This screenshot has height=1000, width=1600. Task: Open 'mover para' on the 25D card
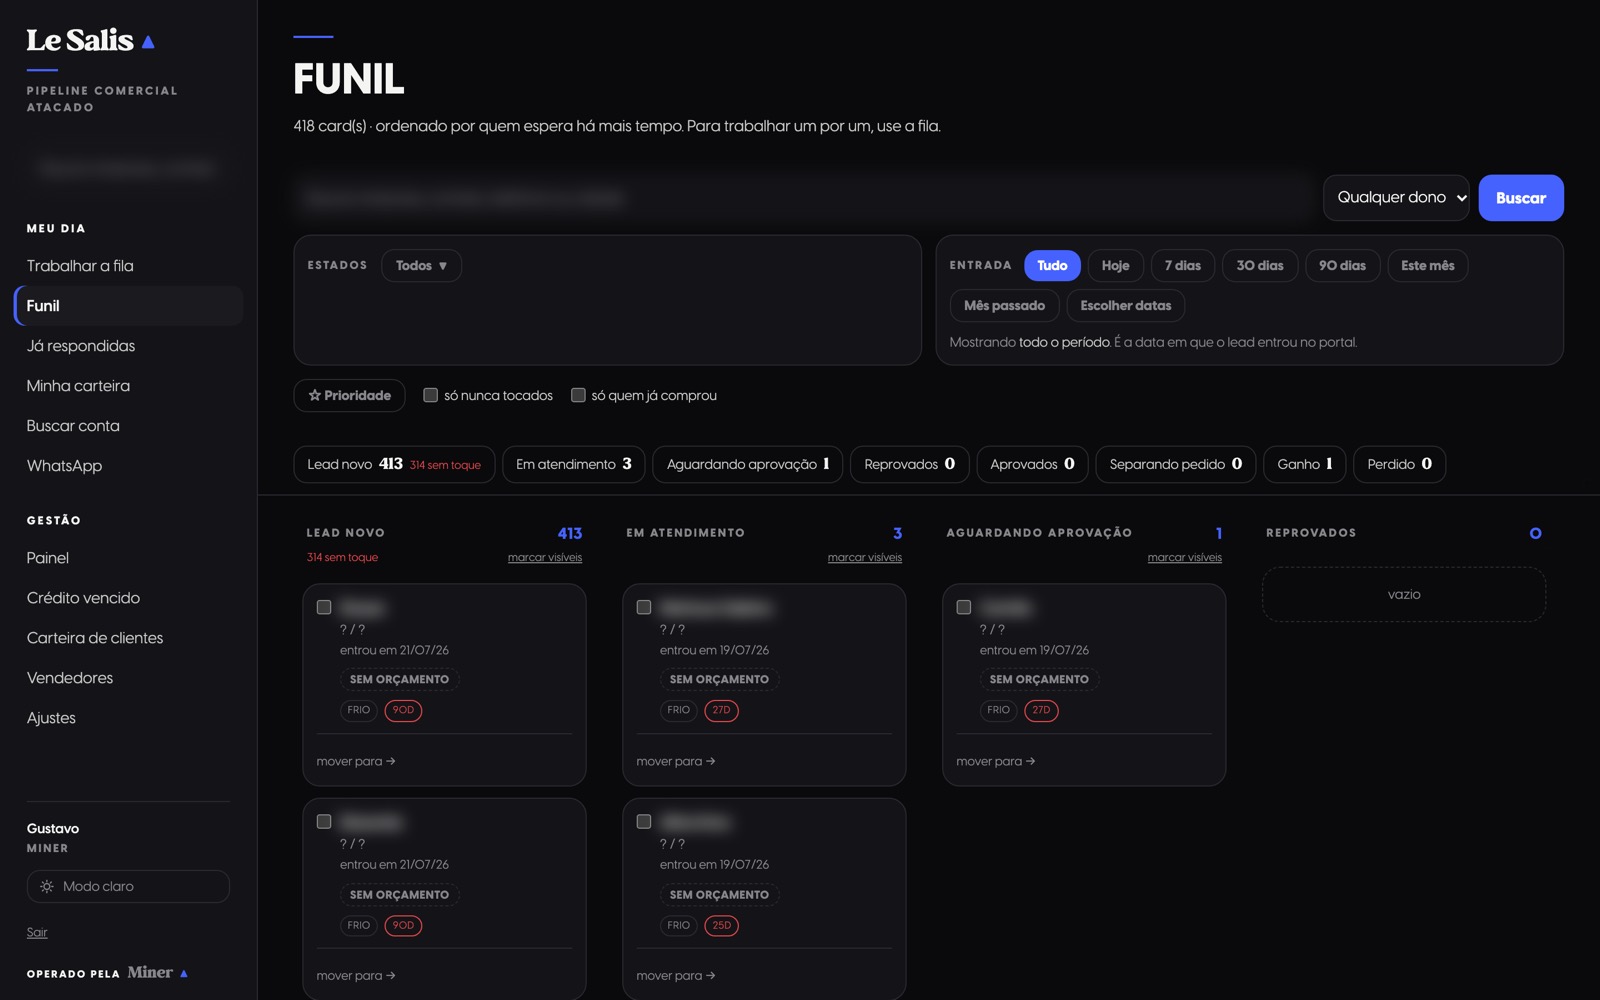pos(676,976)
